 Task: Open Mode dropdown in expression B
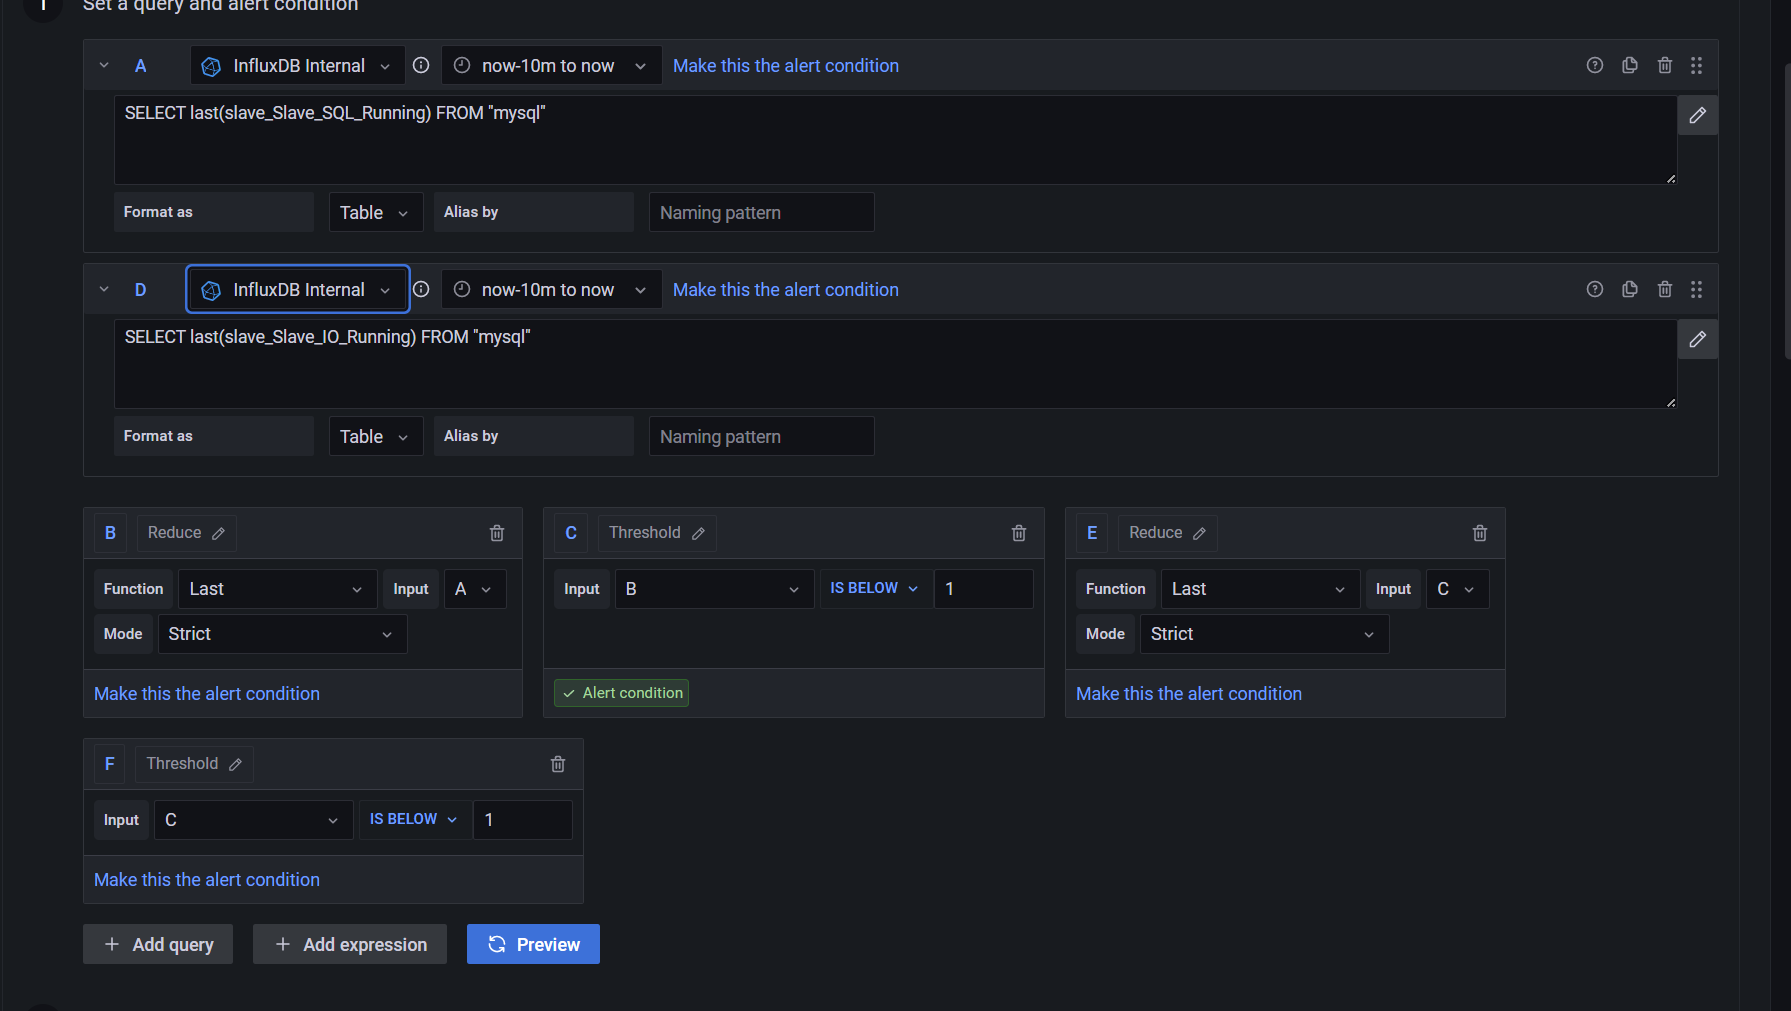283,634
